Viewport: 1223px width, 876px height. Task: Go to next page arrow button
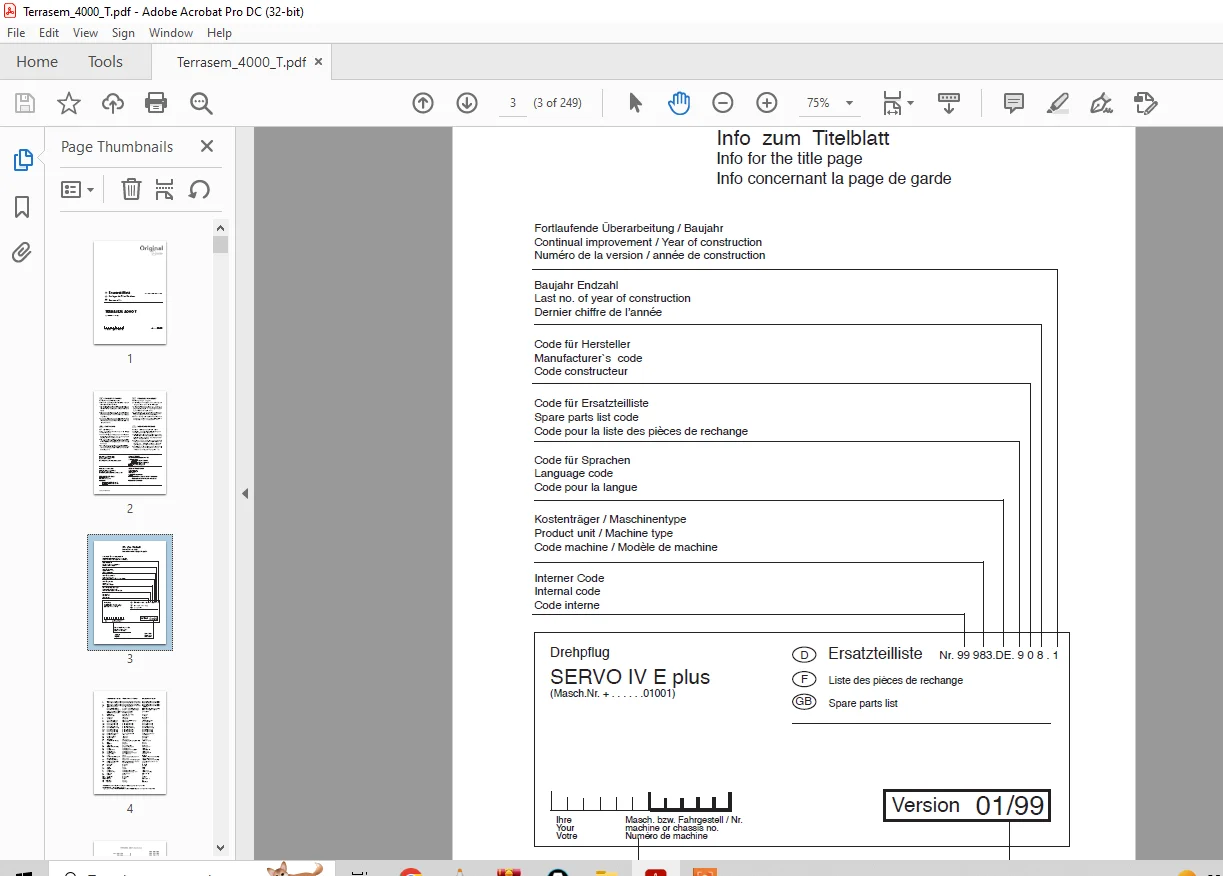(467, 103)
